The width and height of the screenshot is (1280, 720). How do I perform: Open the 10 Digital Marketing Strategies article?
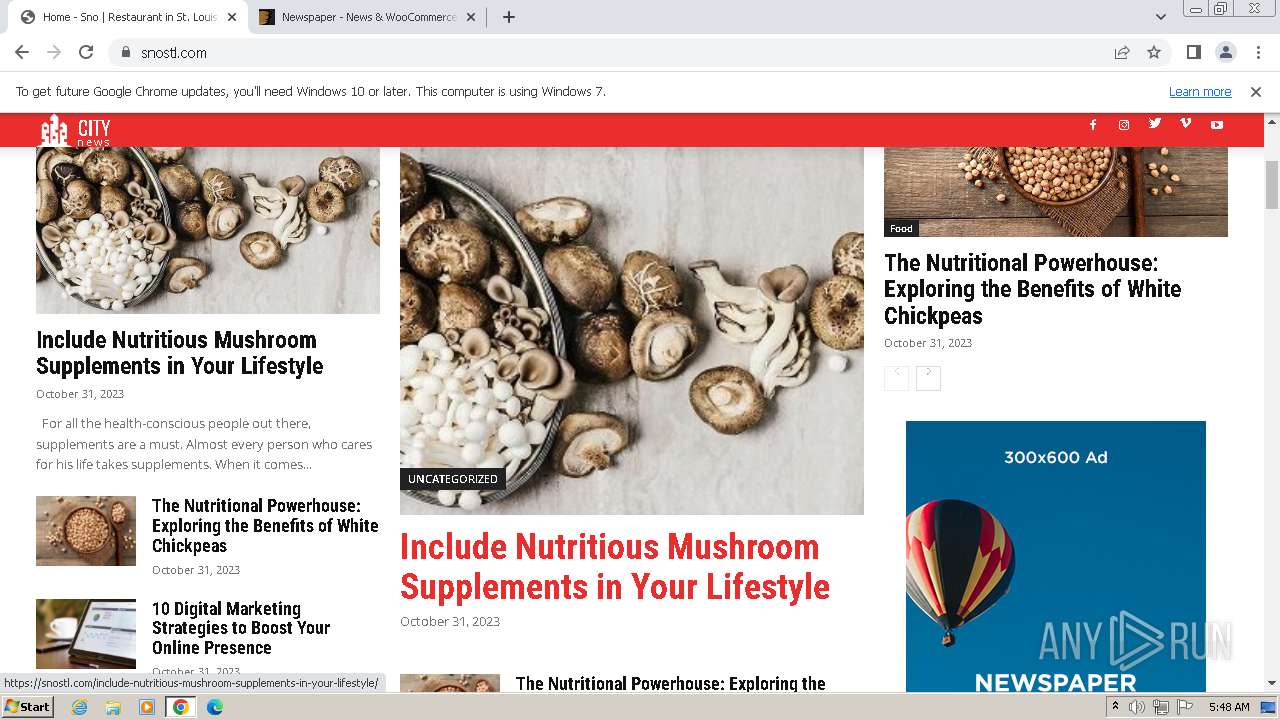241,628
